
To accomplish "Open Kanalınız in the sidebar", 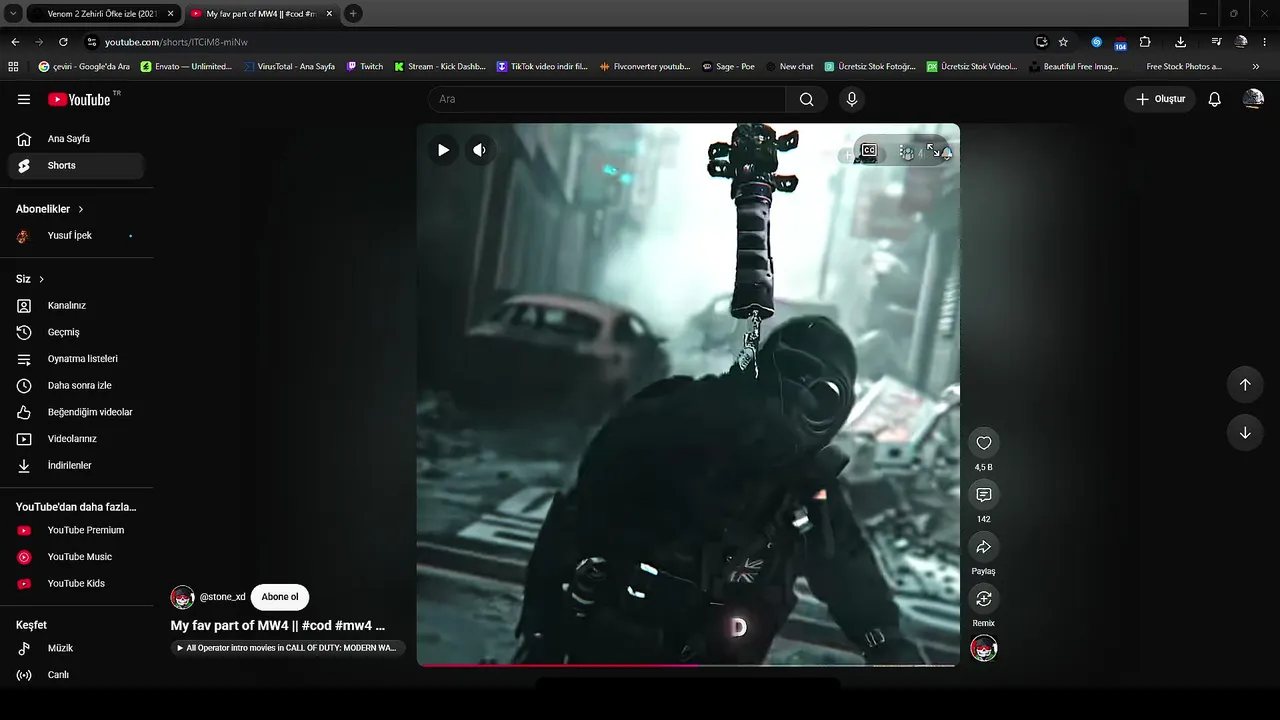I will pos(76,306).
